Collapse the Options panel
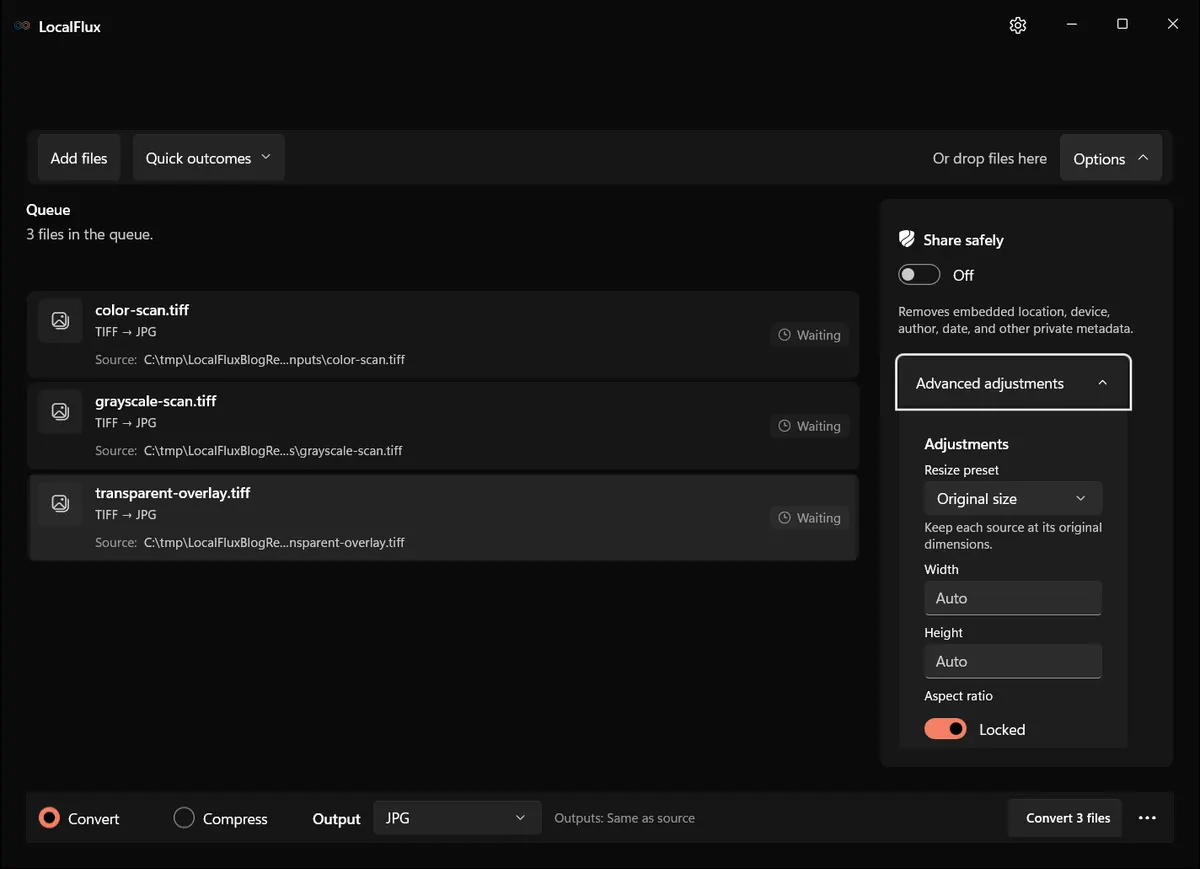Image resolution: width=1200 pixels, height=869 pixels. tap(1111, 158)
